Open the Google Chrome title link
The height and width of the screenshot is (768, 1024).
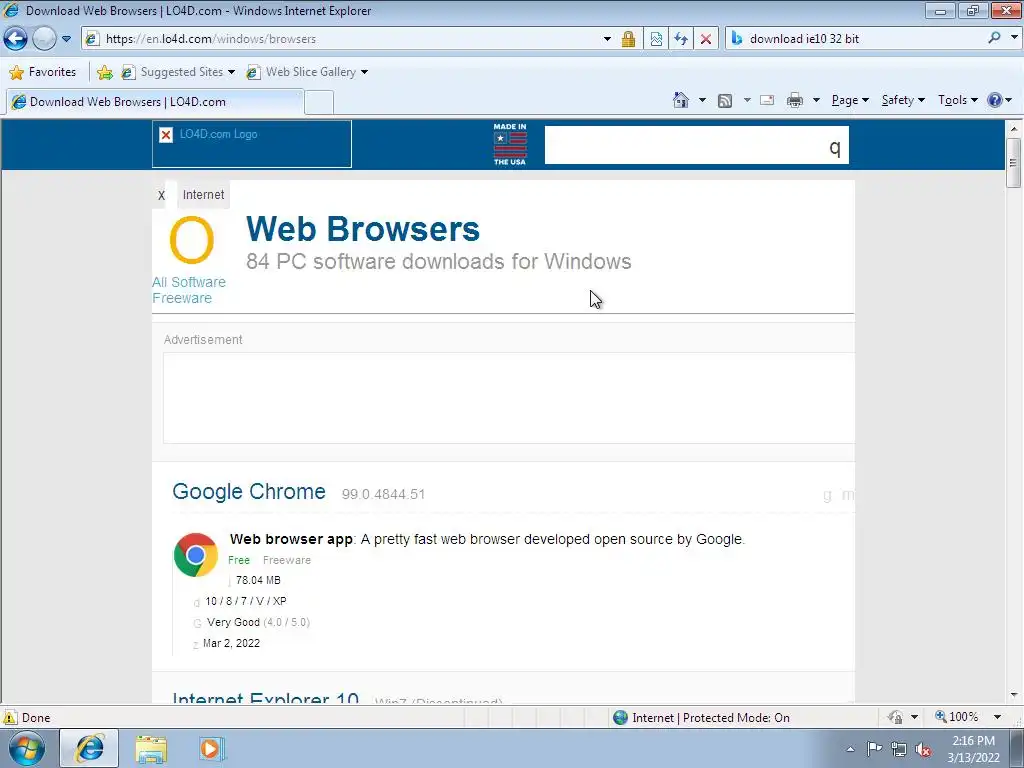click(249, 491)
